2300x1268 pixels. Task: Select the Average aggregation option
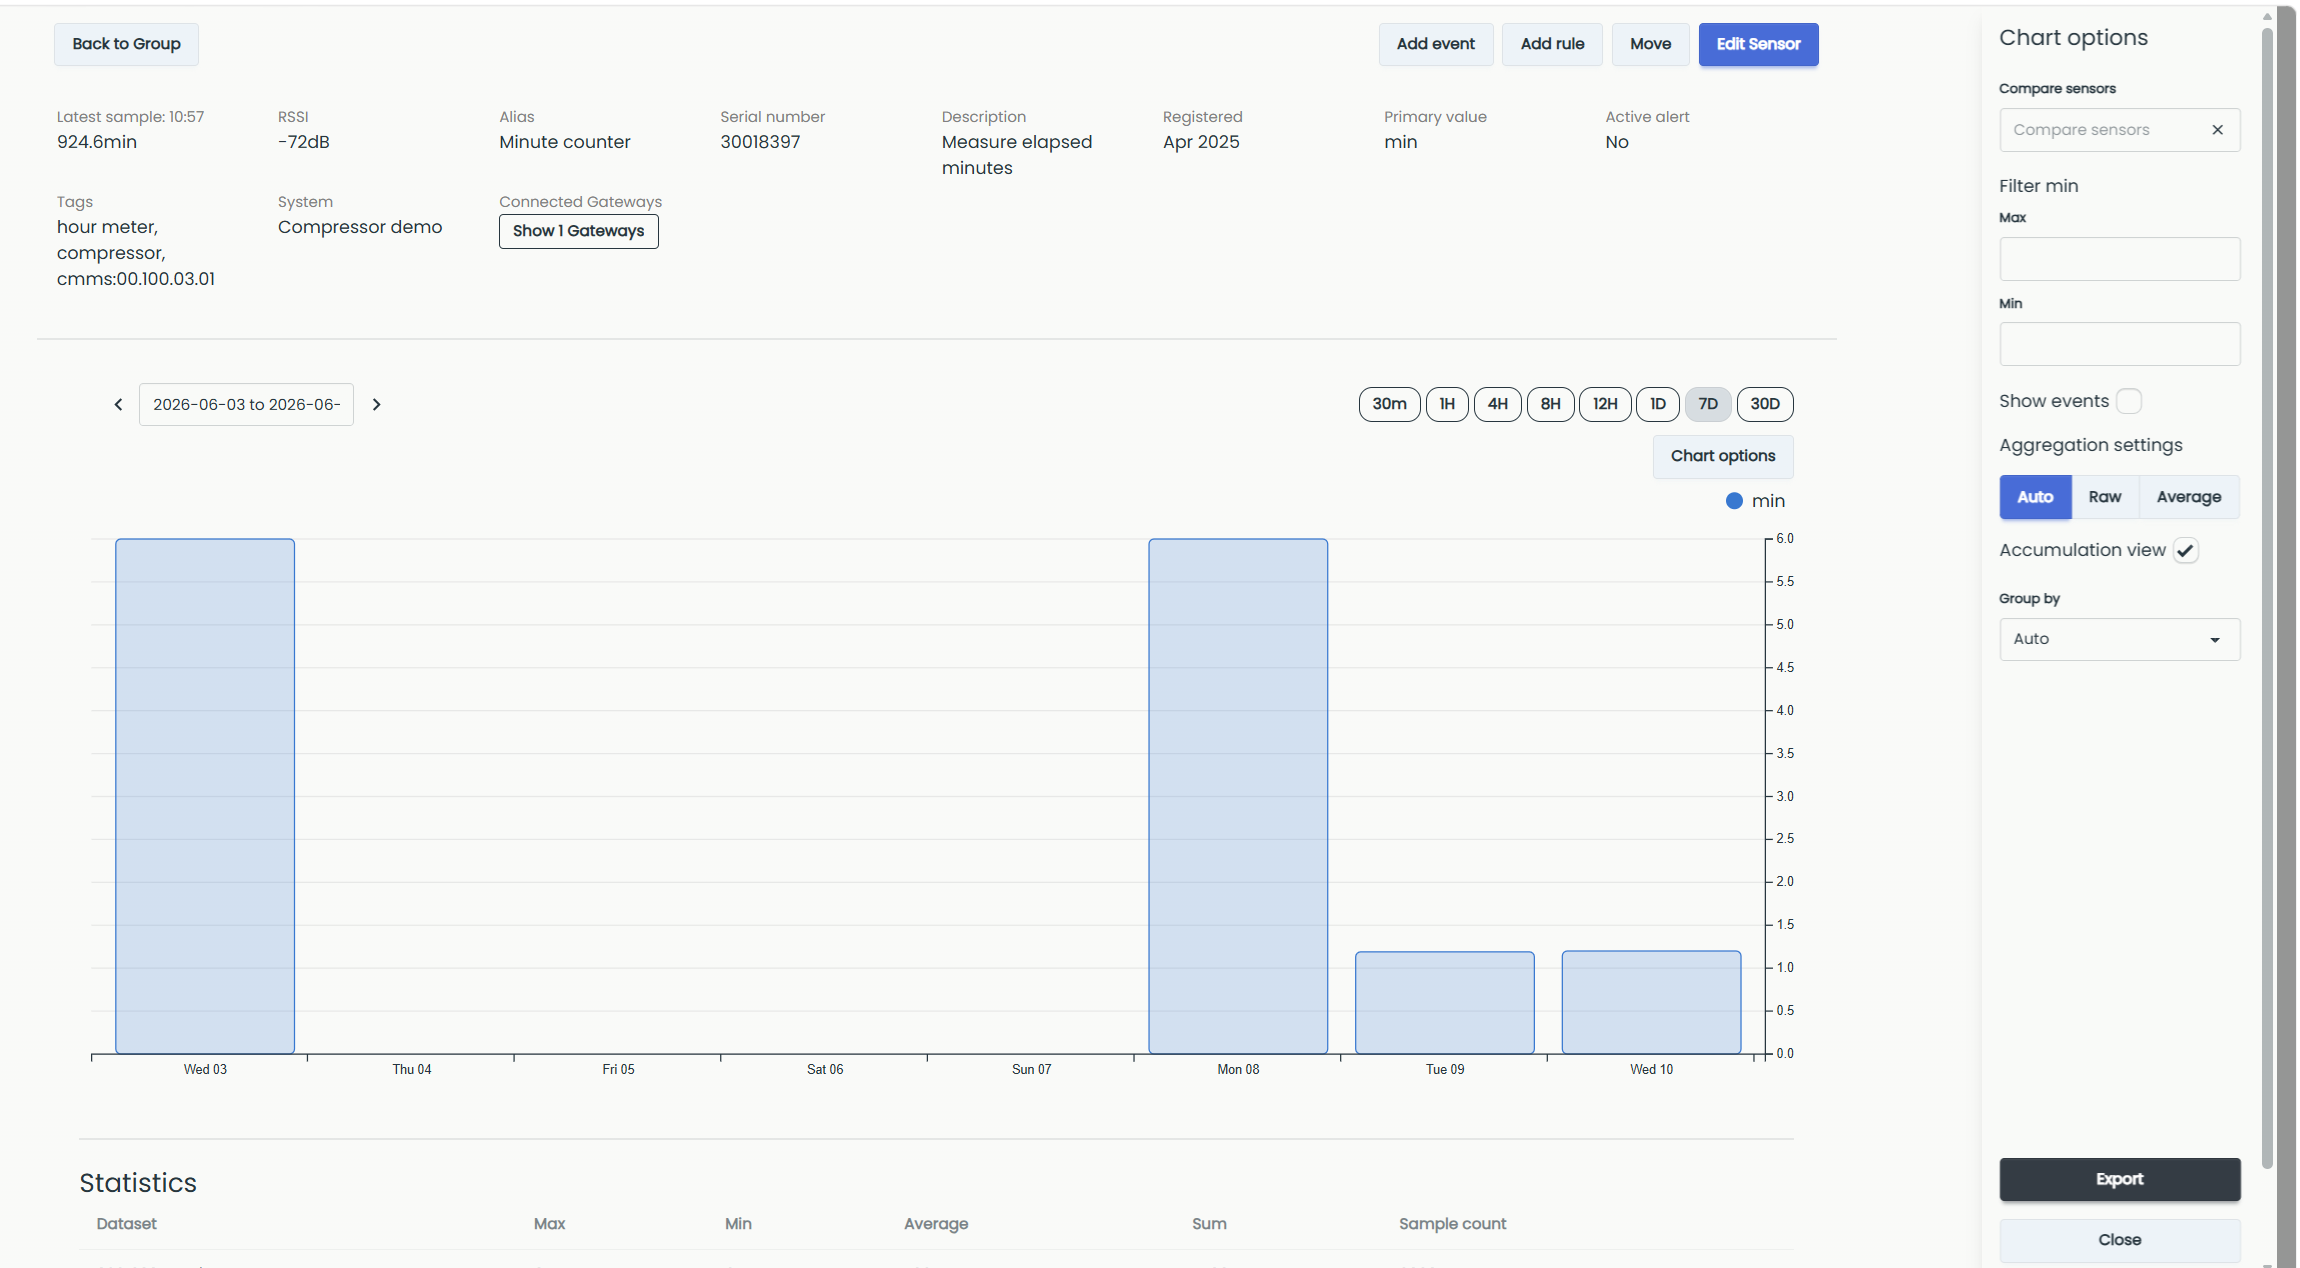pyautogui.click(x=2188, y=497)
